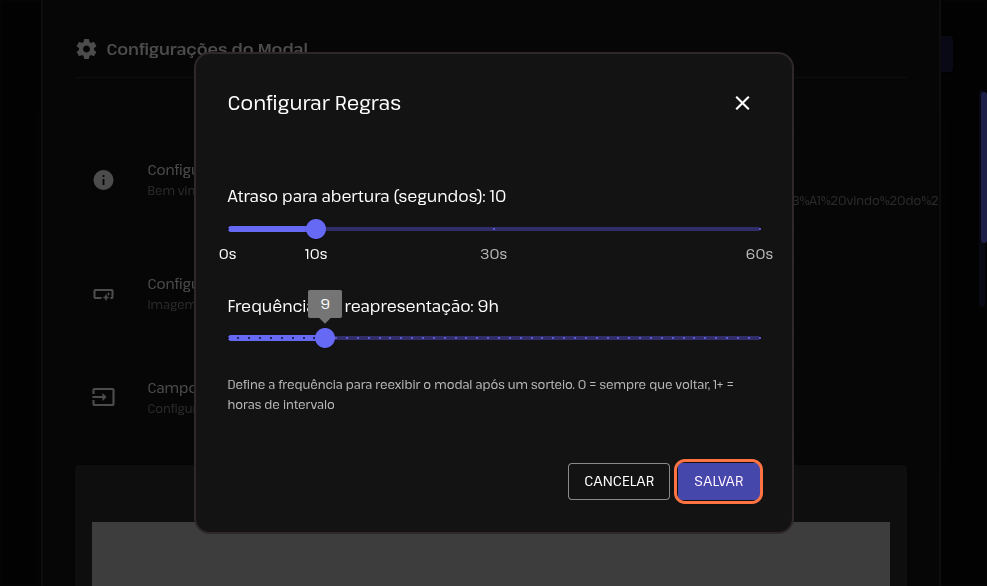
Task: Click the frequency help text below the slider
Action: (480, 395)
